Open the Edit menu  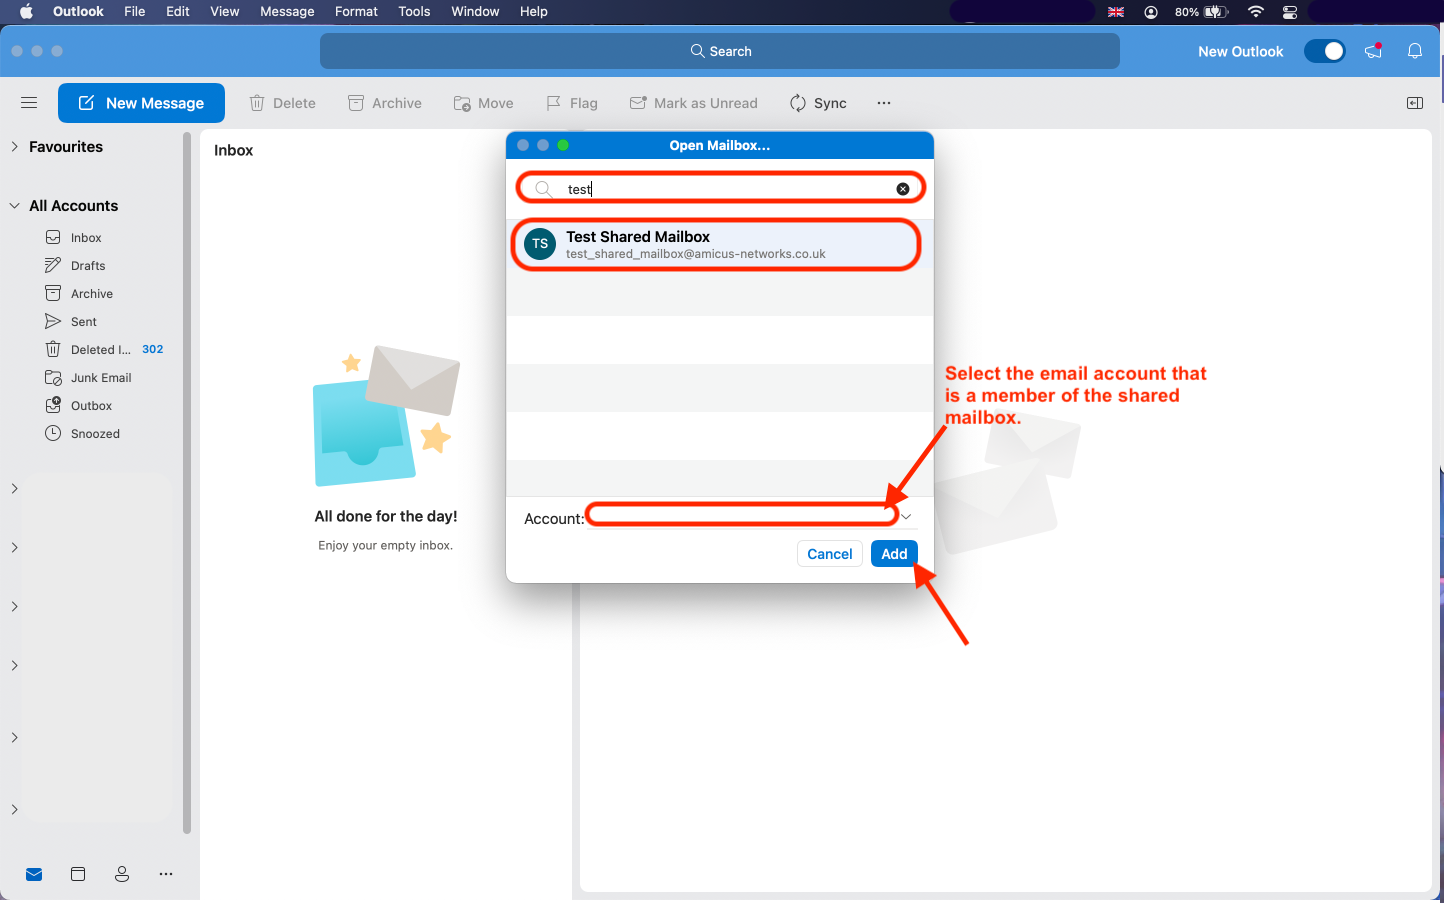[178, 12]
